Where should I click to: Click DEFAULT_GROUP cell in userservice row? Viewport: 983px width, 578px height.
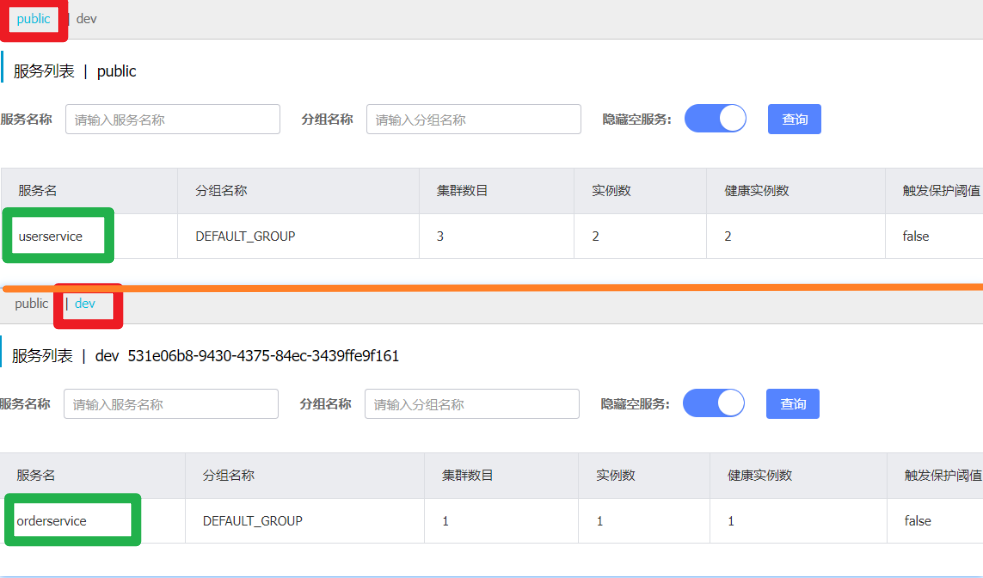(x=245, y=237)
